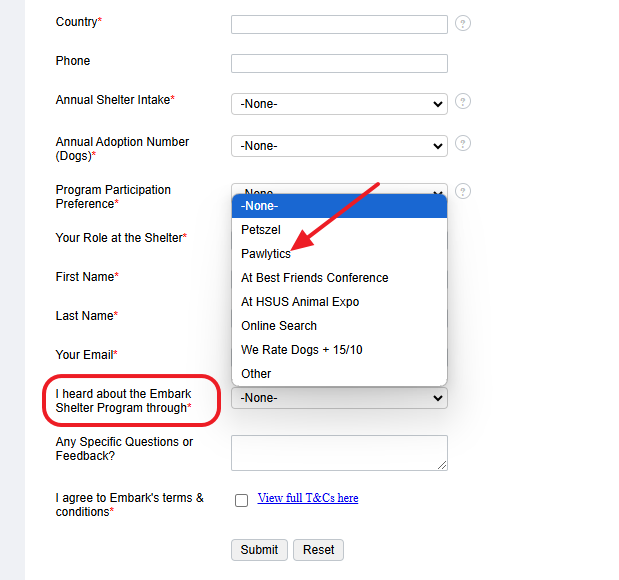
Task: Choose Other in the dropdown list
Action: pos(339,374)
